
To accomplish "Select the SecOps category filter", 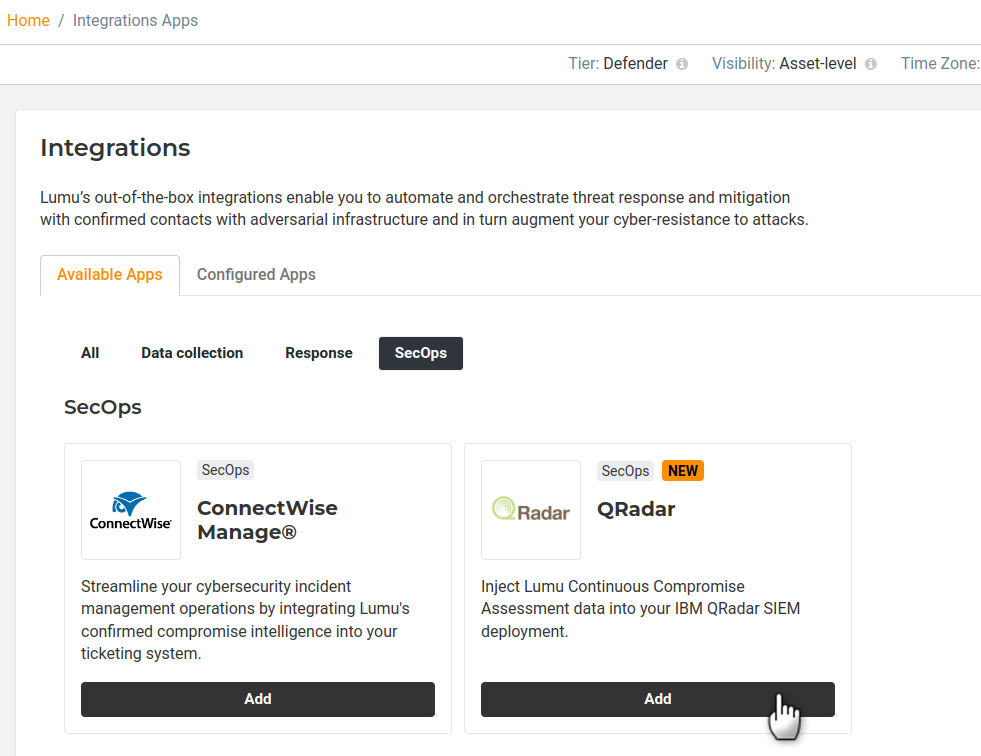I will (421, 353).
